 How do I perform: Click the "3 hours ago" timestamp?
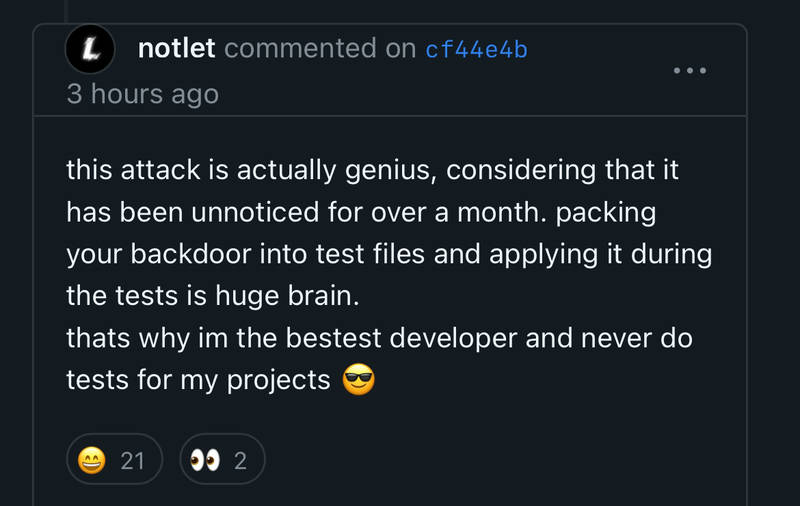[143, 94]
